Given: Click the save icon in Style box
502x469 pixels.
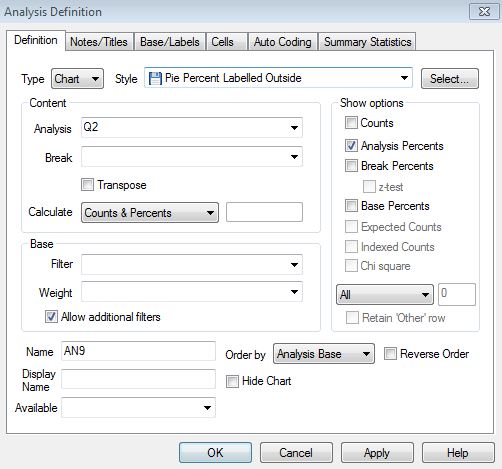Looking at the screenshot, I should pos(155,78).
